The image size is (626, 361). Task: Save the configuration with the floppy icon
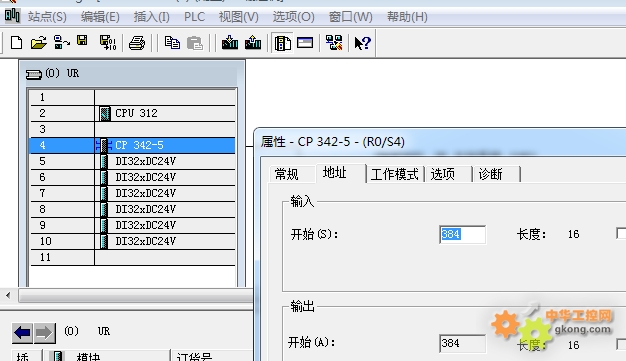tap(83, 40)
